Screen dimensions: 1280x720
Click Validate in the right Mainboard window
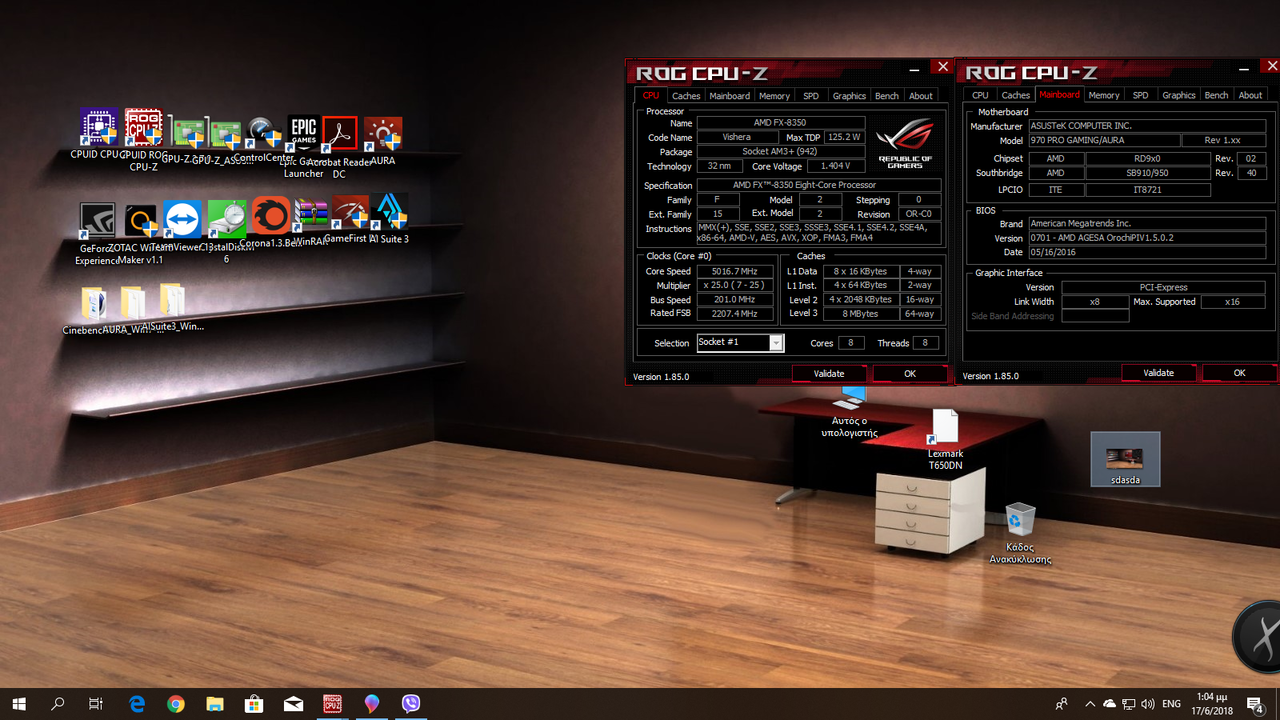1159,373
